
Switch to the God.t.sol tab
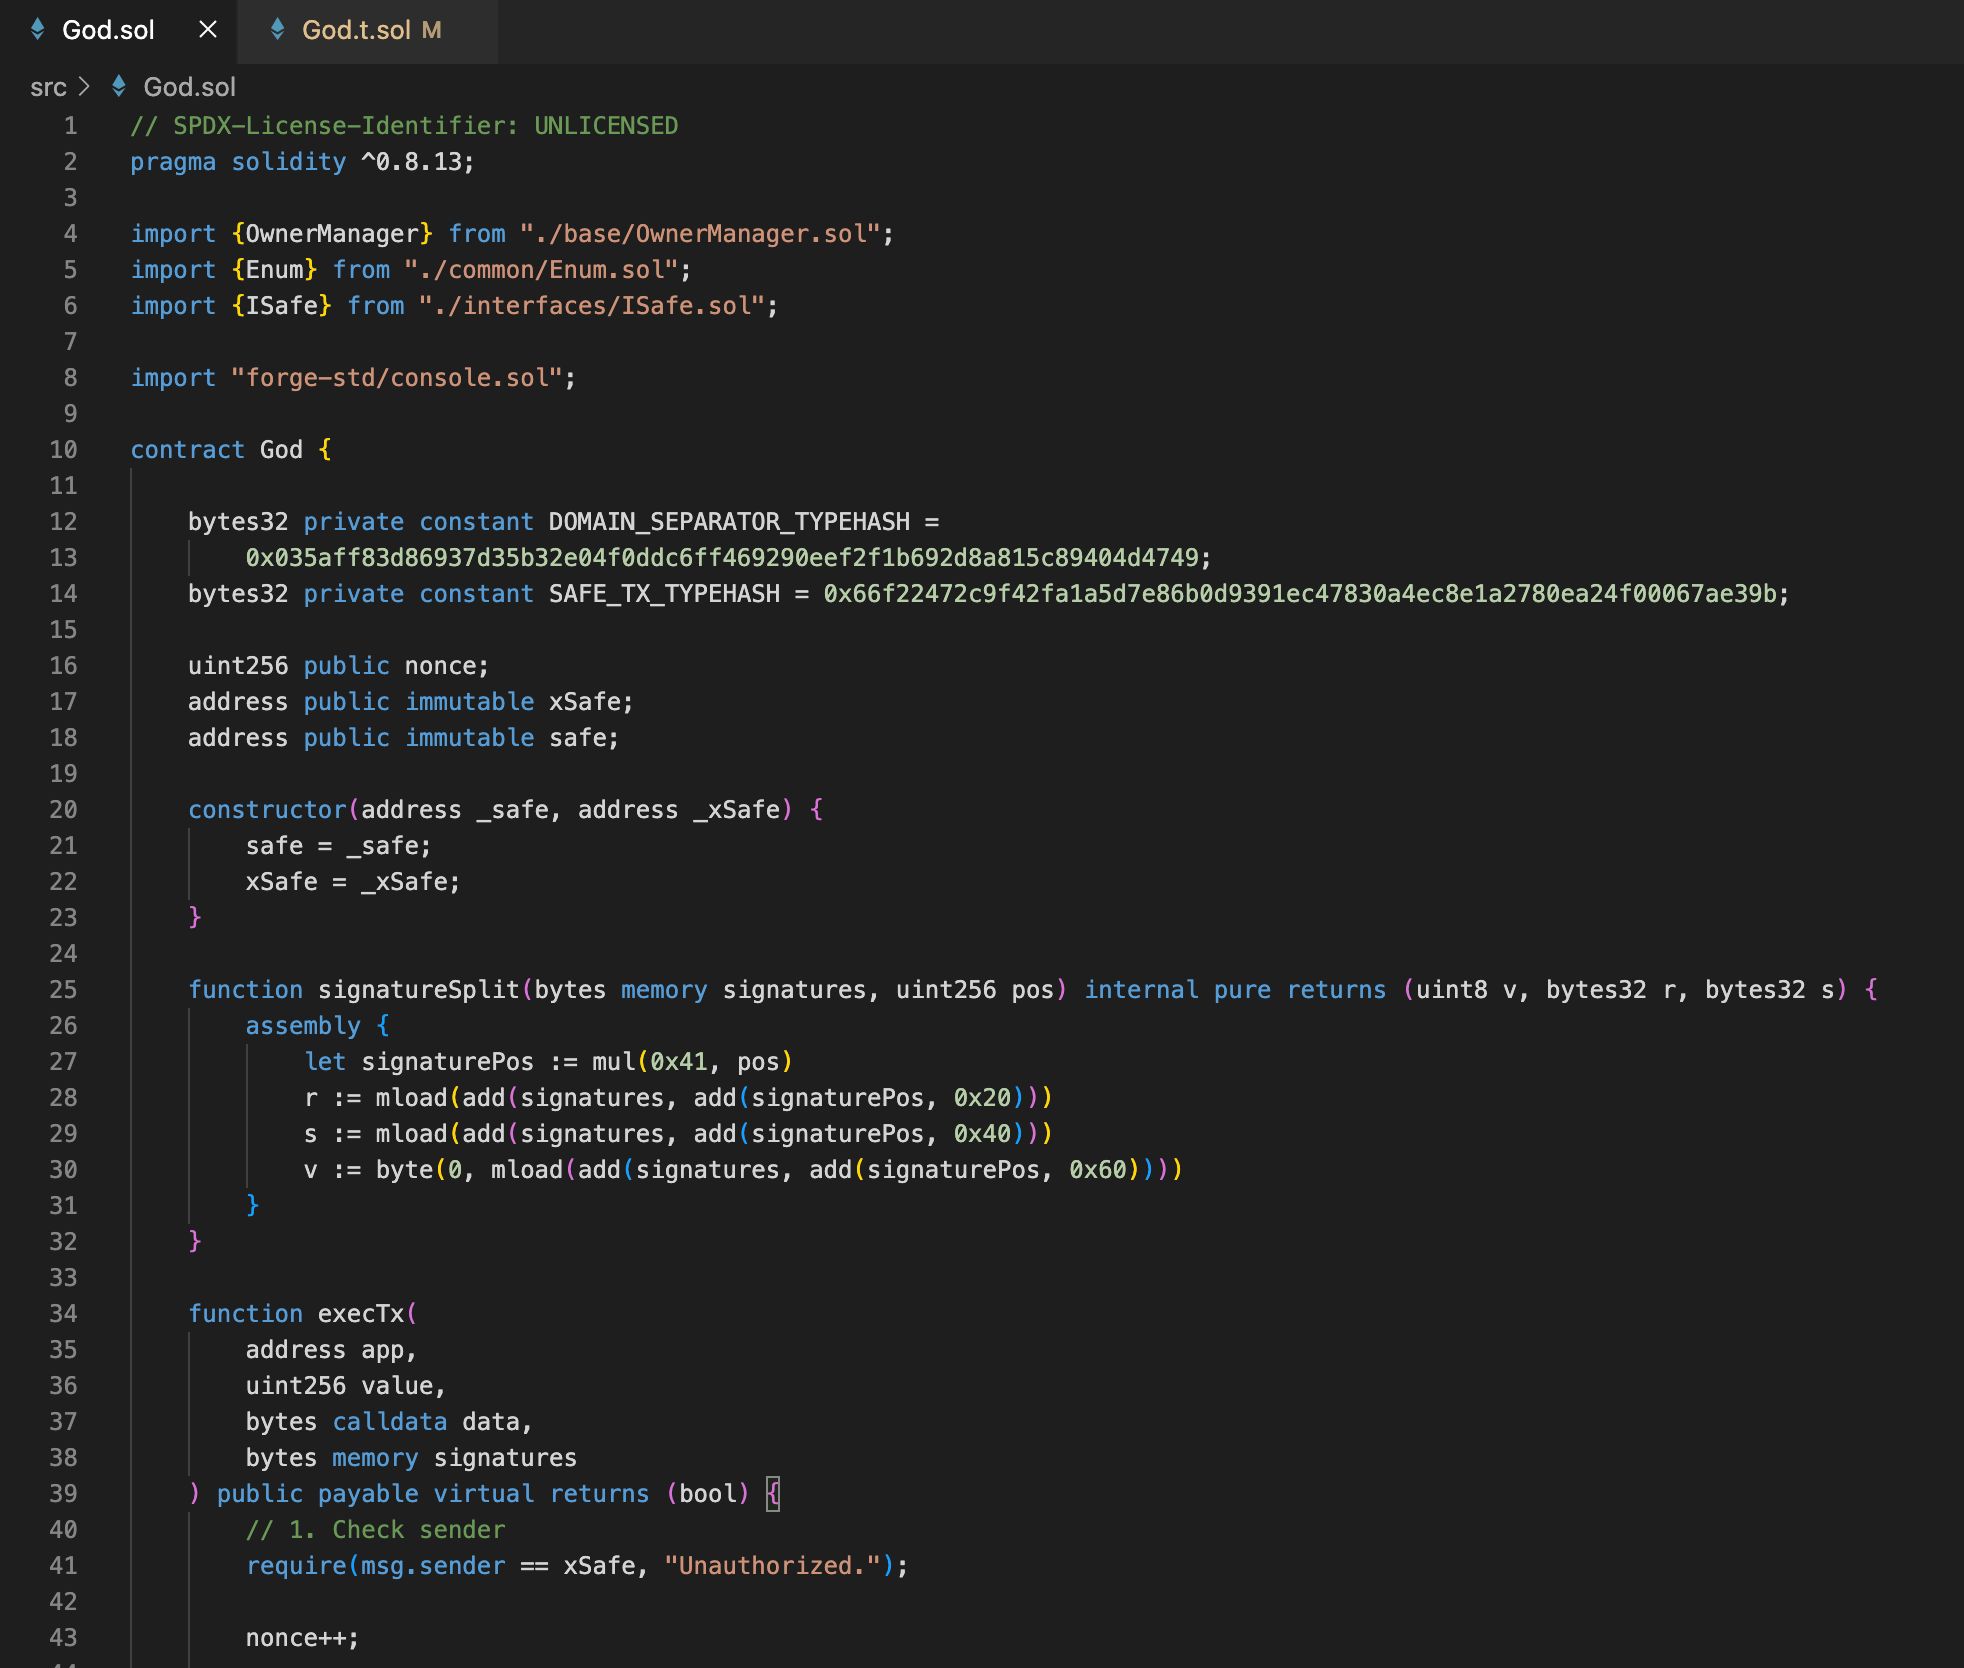(368, 30)
